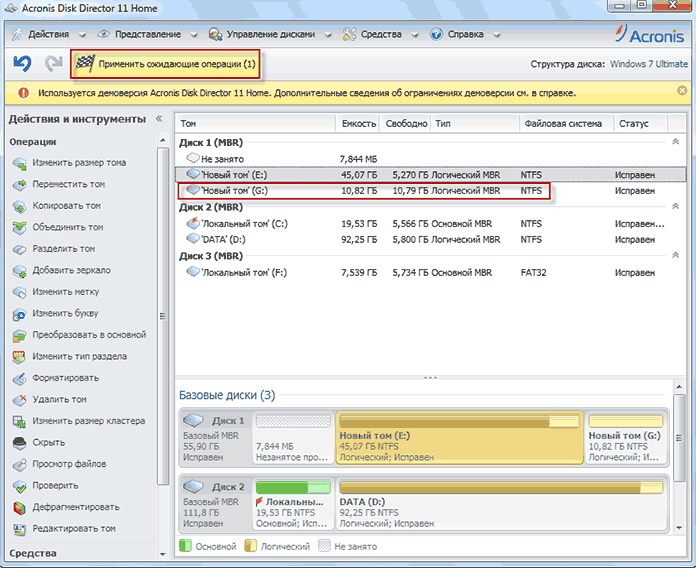Click Добавить зеркало icon

tap(19, 270)
